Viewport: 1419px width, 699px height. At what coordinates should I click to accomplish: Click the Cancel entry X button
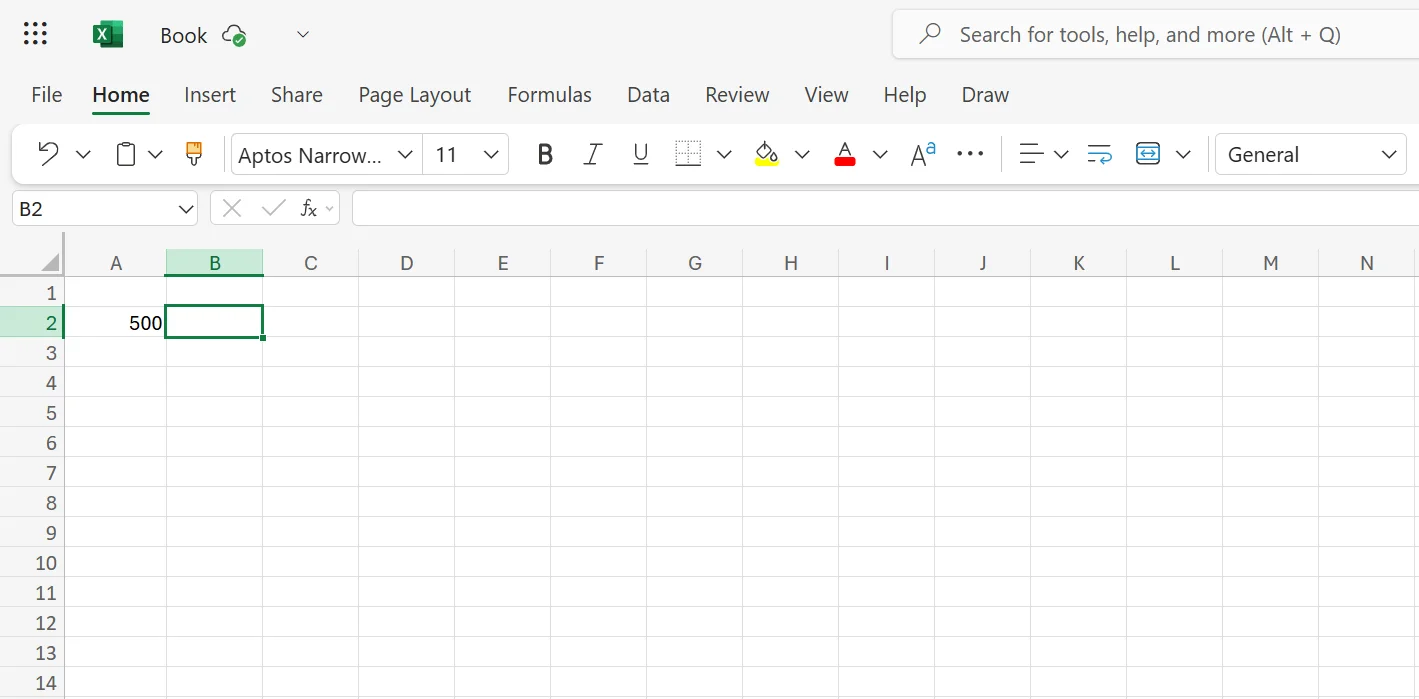[x=231, y=208]
